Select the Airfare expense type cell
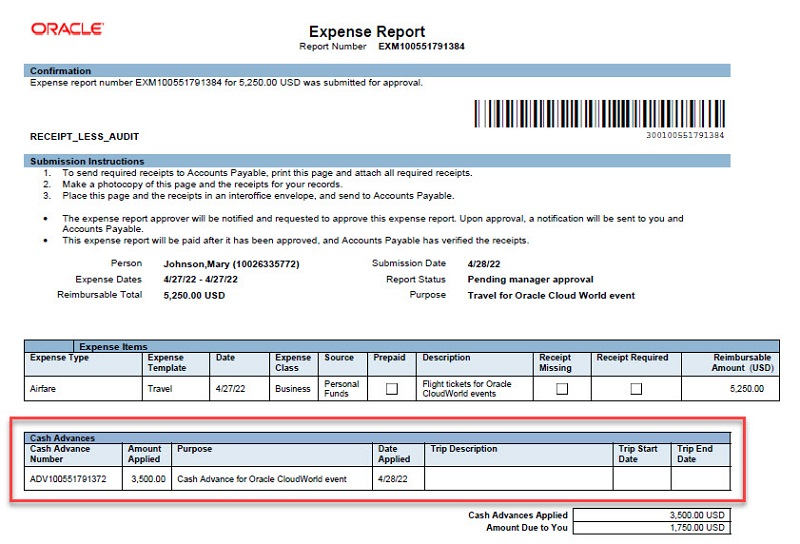 pyautogui.click(x=83, y=389)
